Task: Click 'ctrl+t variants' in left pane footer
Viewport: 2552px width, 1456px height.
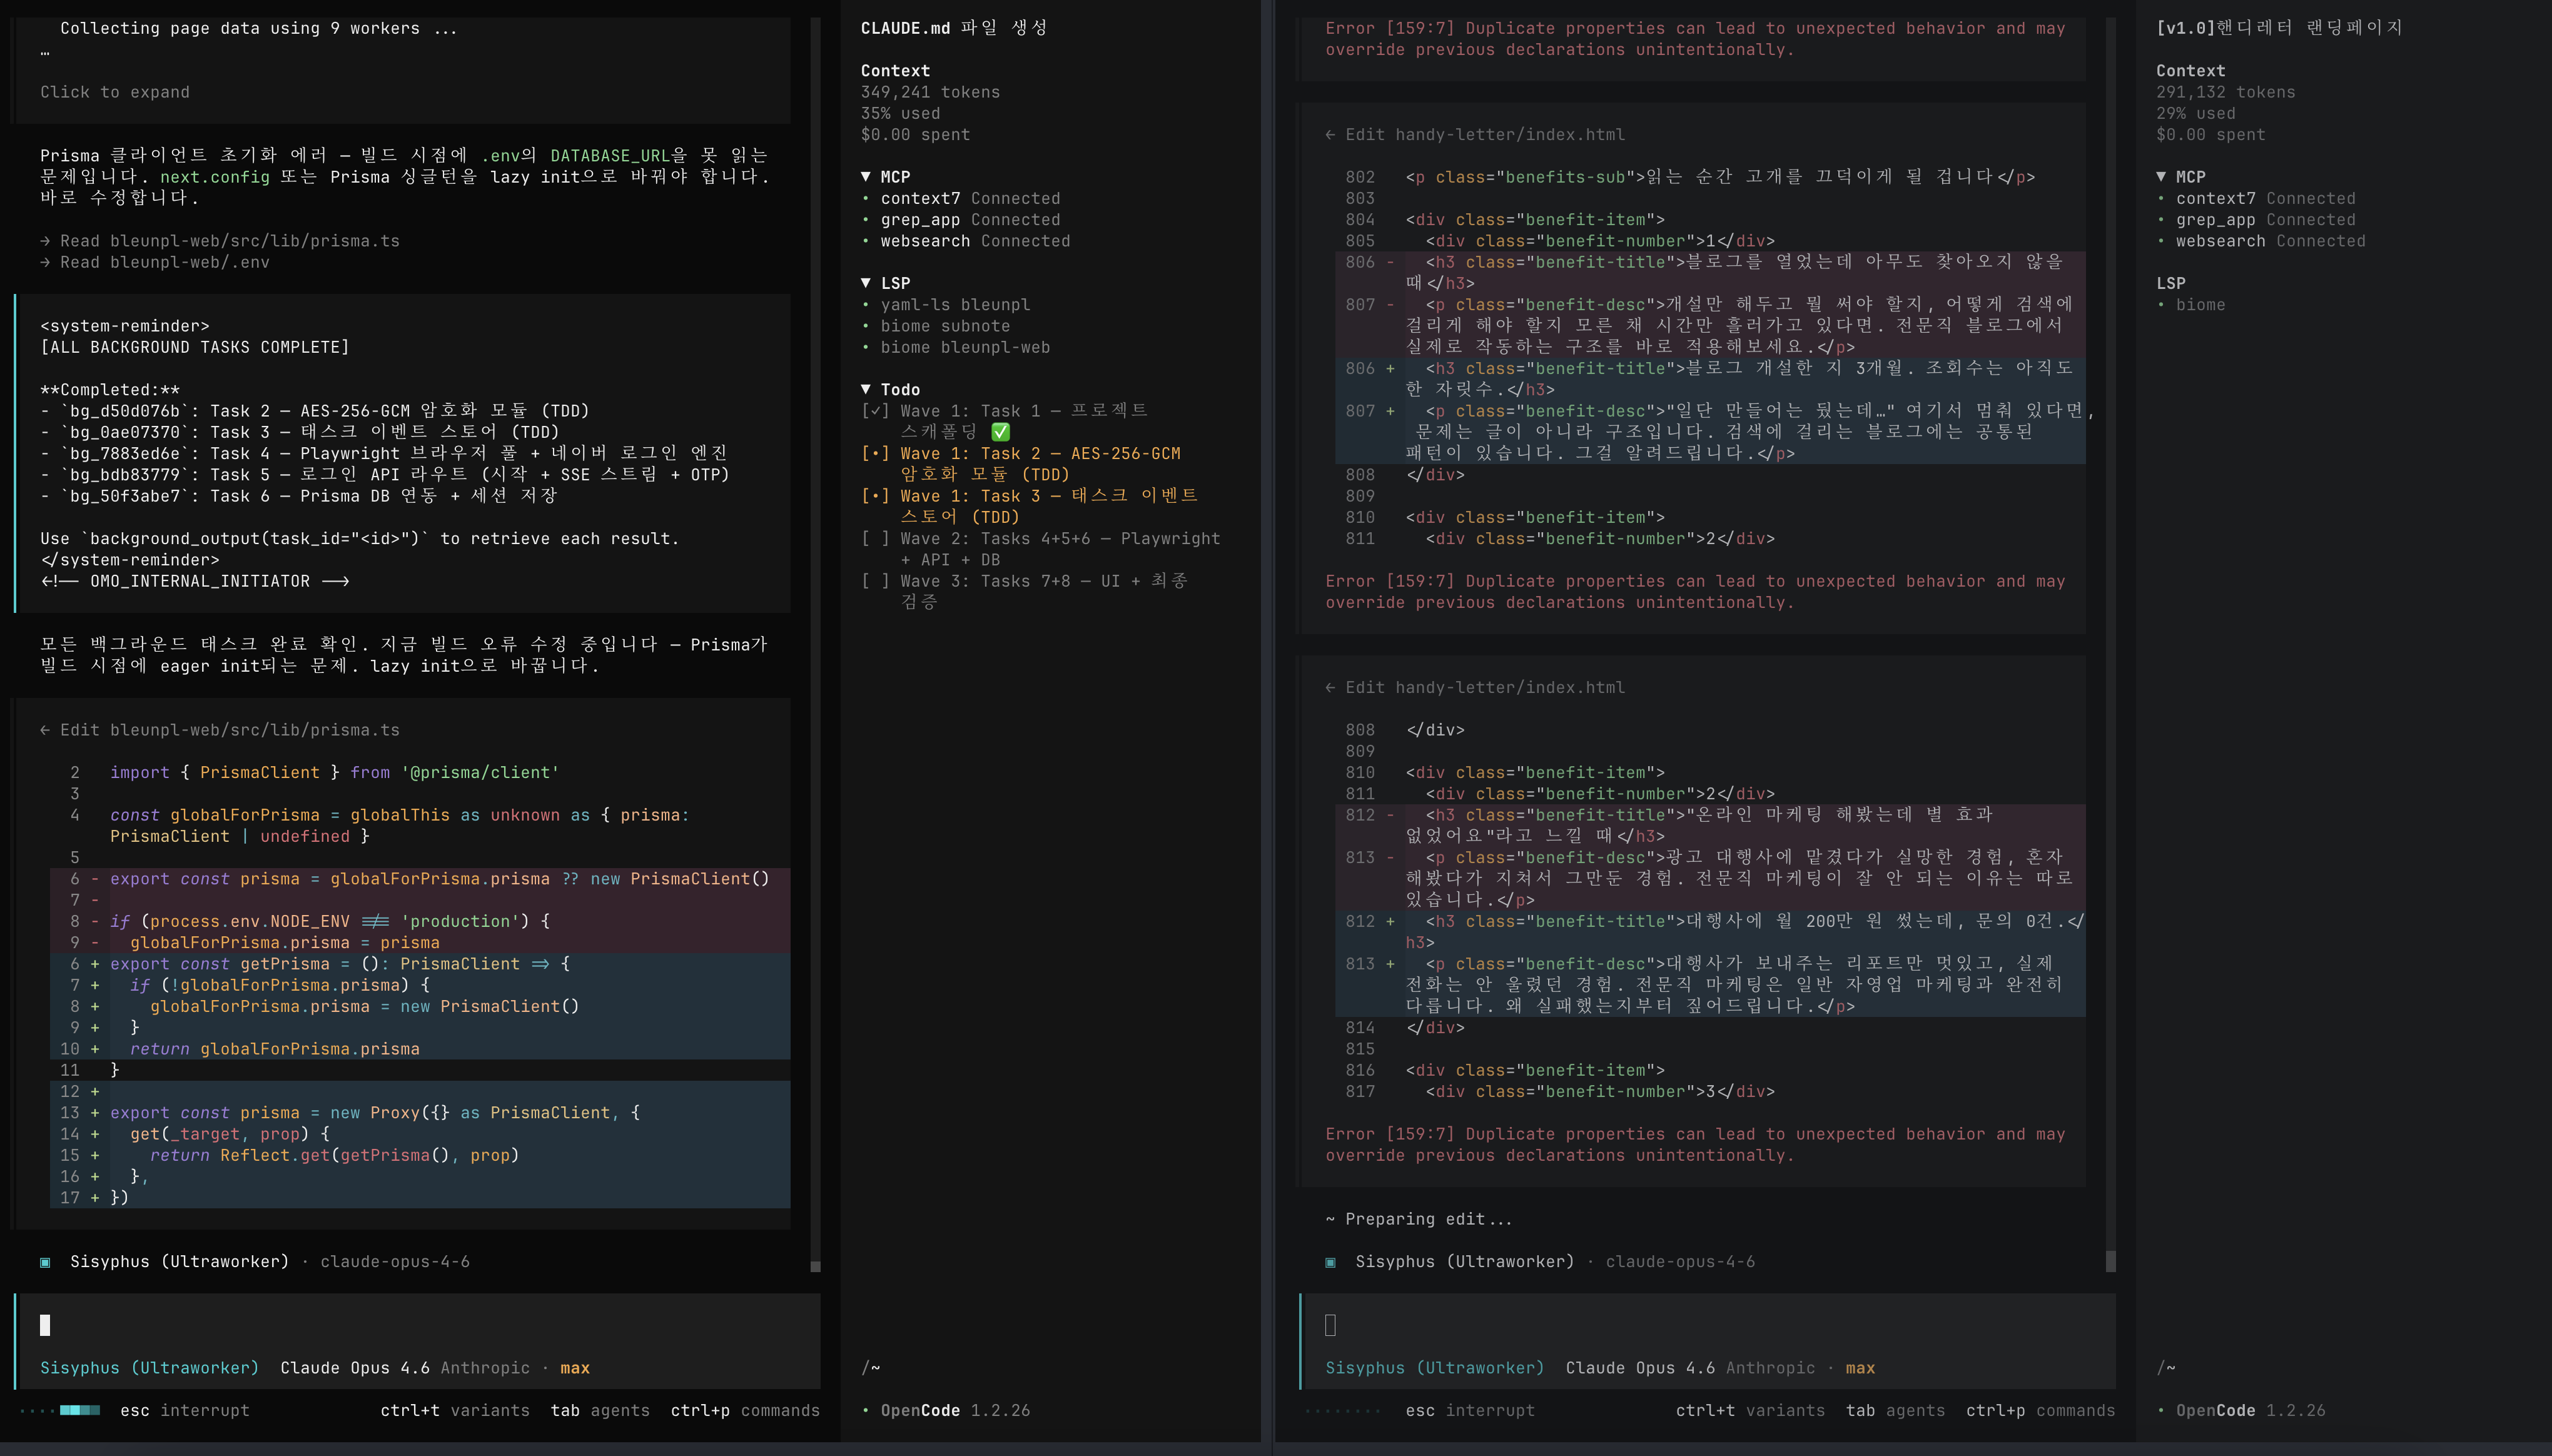Action: point(455,1411)
